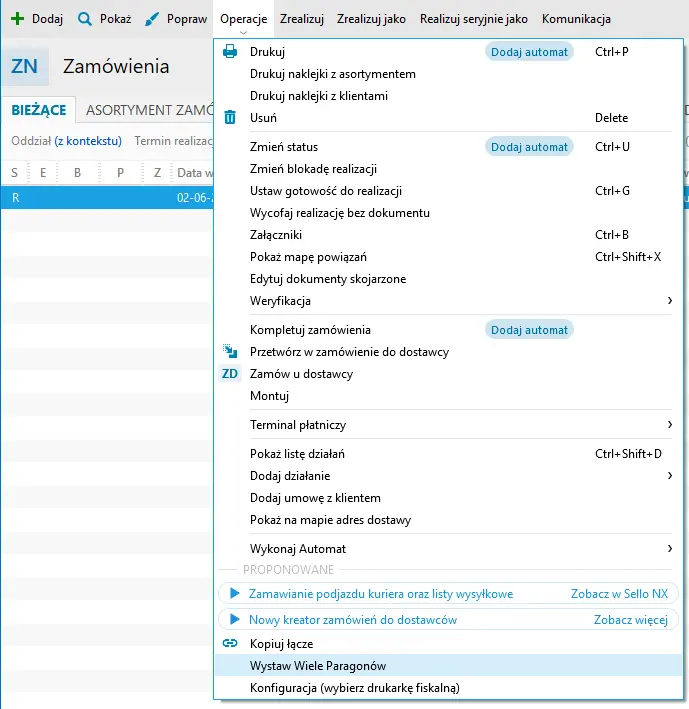689x709 pixels.
Task: Open the Dodaj działanie submenu
Action: 461,476
